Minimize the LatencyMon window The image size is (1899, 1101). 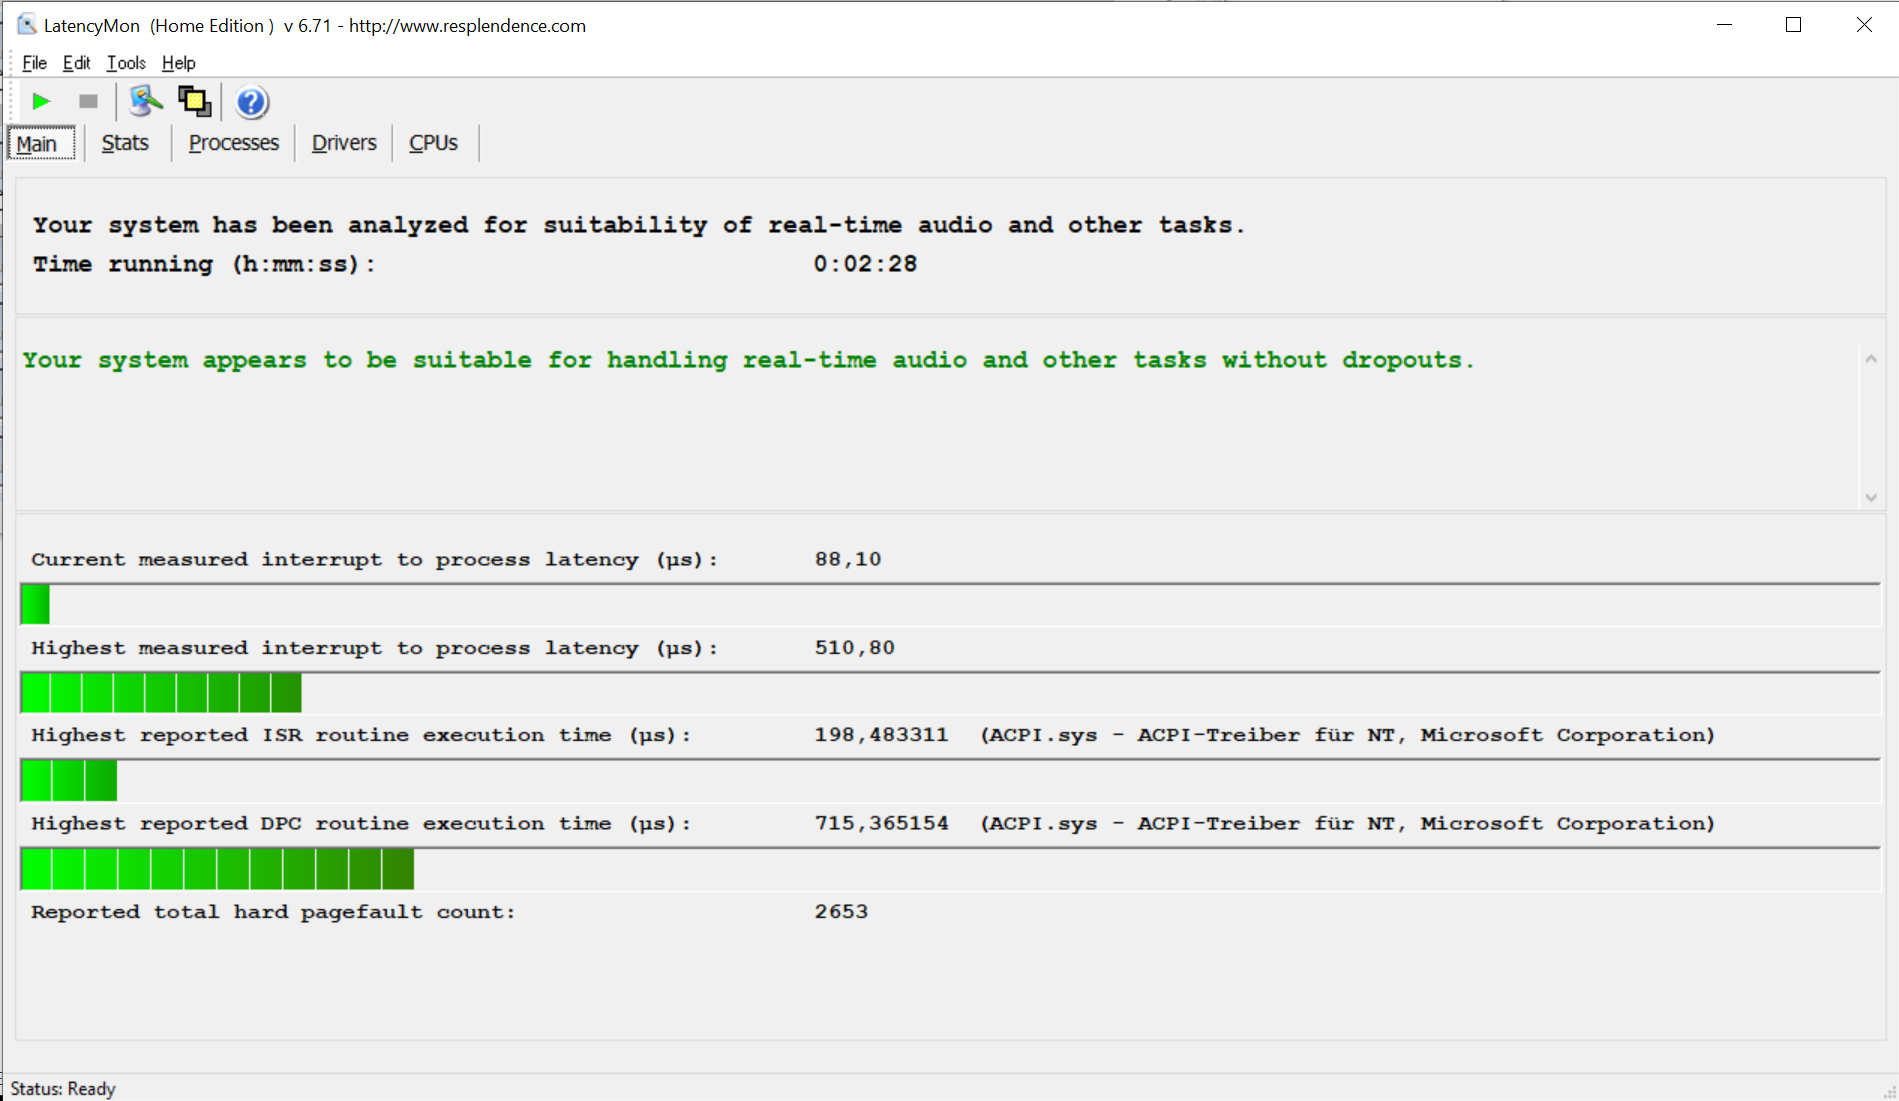(1724, 25)
